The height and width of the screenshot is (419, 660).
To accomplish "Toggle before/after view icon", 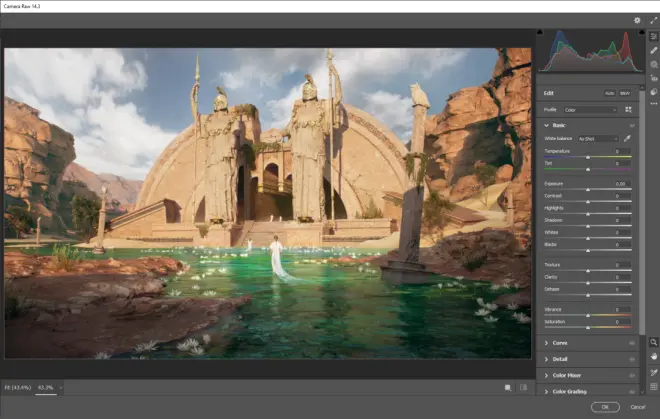I will [x=508, y=387].
